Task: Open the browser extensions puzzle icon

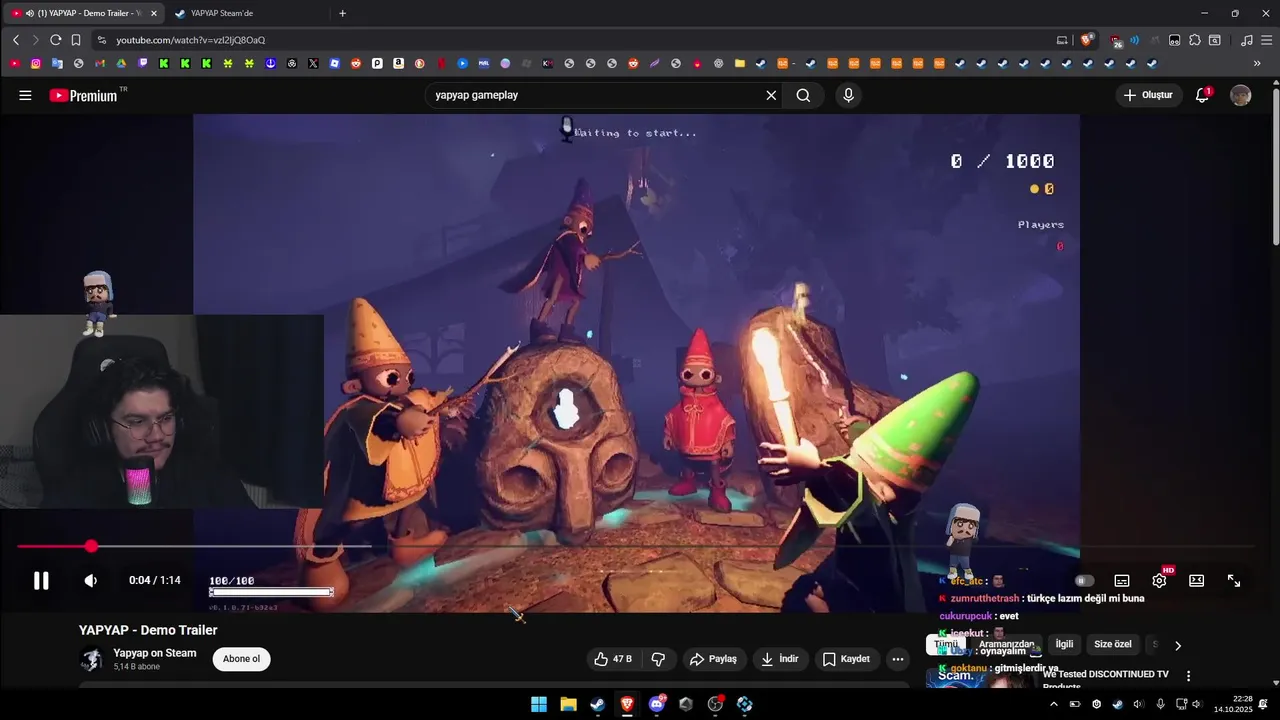Action: point(1194,40)
